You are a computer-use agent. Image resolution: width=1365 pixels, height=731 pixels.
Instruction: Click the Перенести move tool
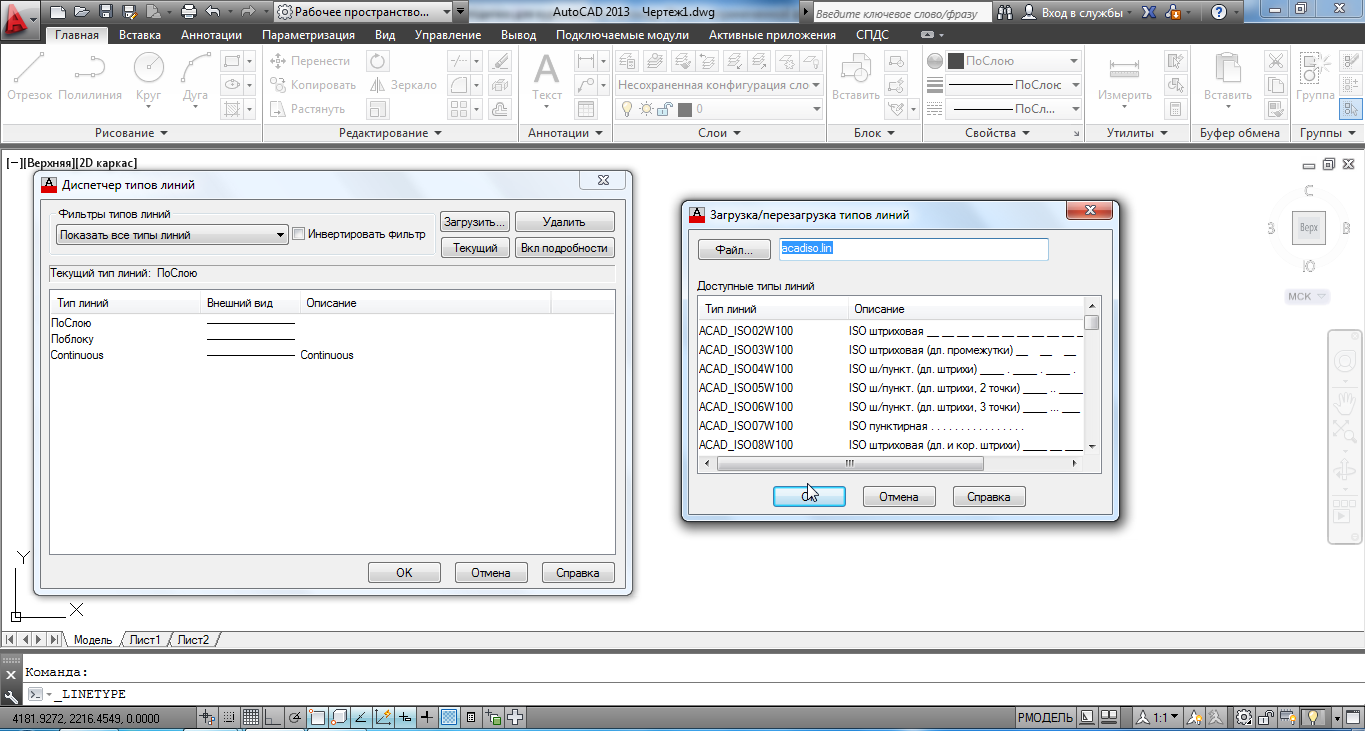click(310, 61)
